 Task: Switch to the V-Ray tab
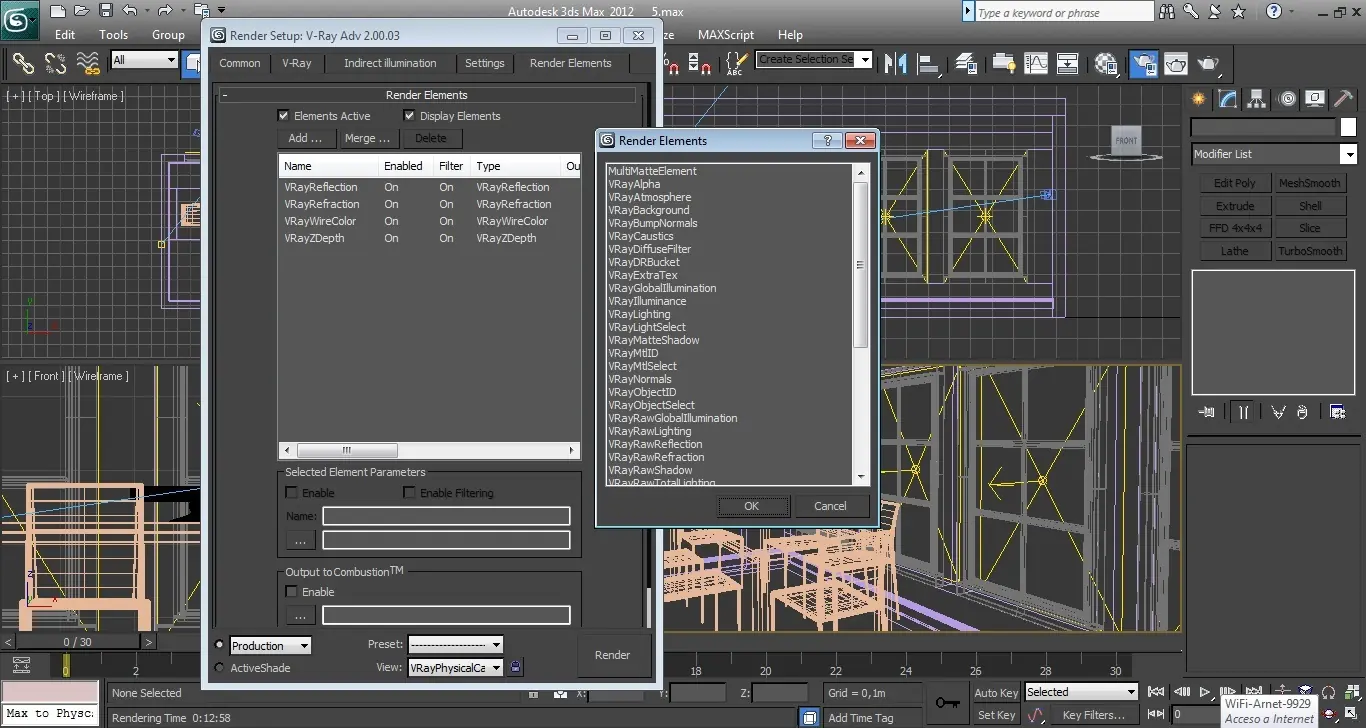pyautogui.click(x=297, y=63)
